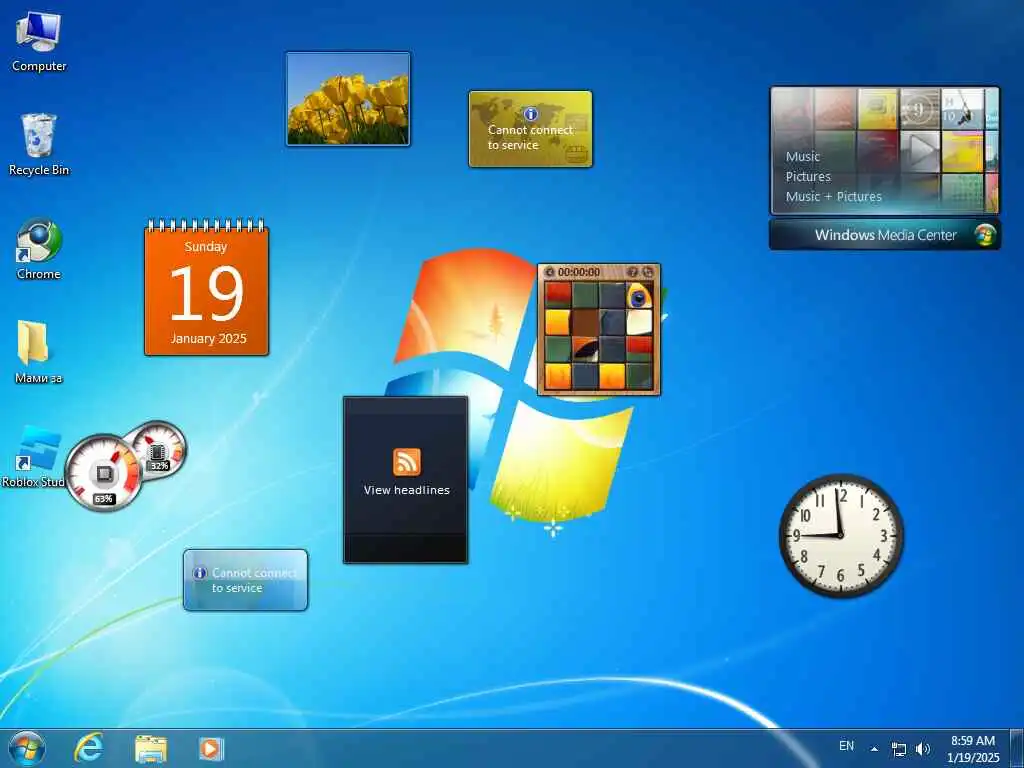This screenshot has height=768, width=1024.
Task: Show hidden tray icons arrow
Action: point(874,749)
